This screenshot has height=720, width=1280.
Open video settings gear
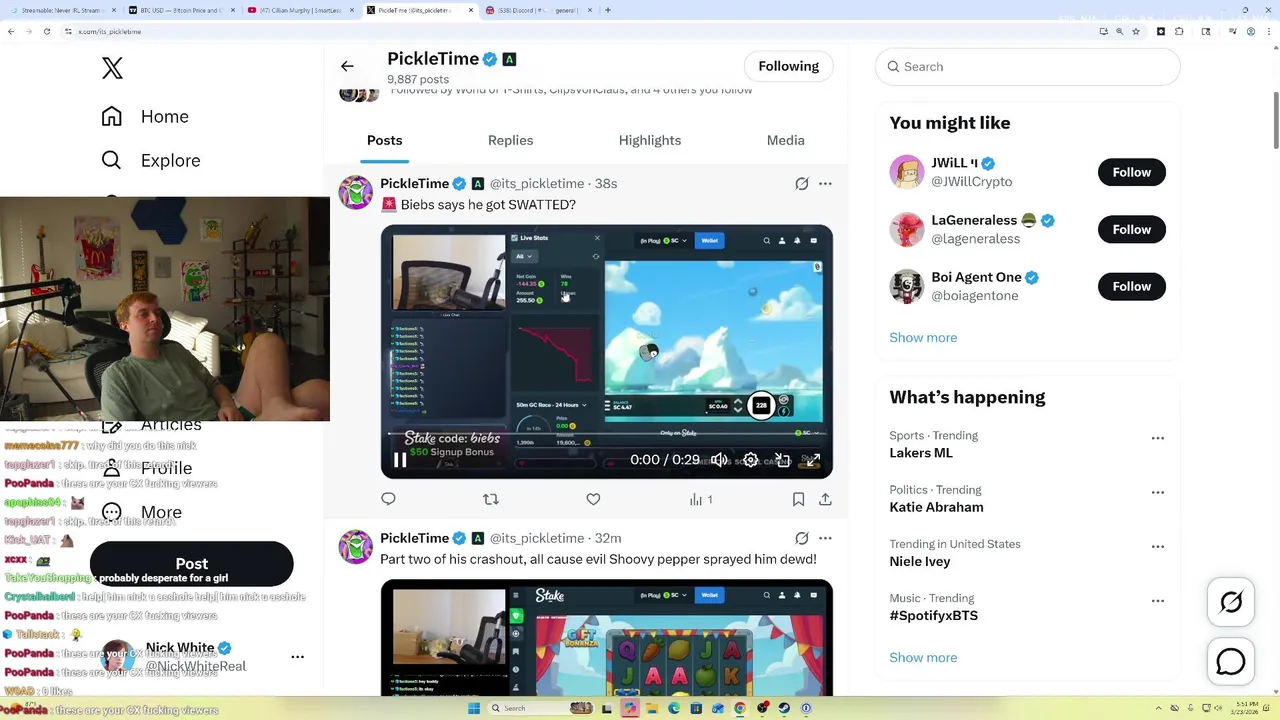[x=750, y=460]
